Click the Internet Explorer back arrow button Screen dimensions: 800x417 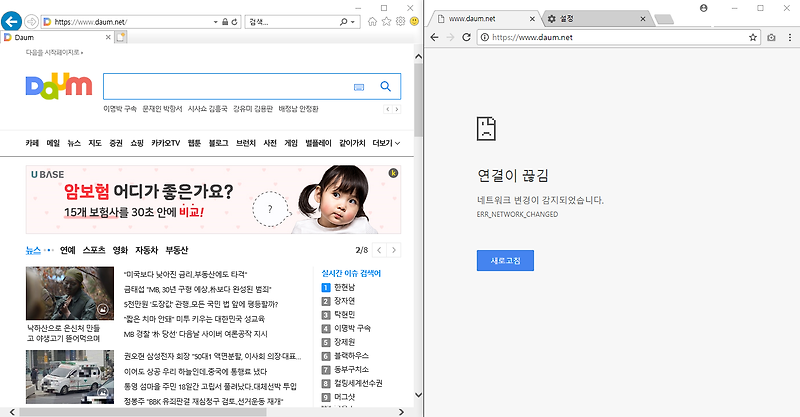coord(11,21)
